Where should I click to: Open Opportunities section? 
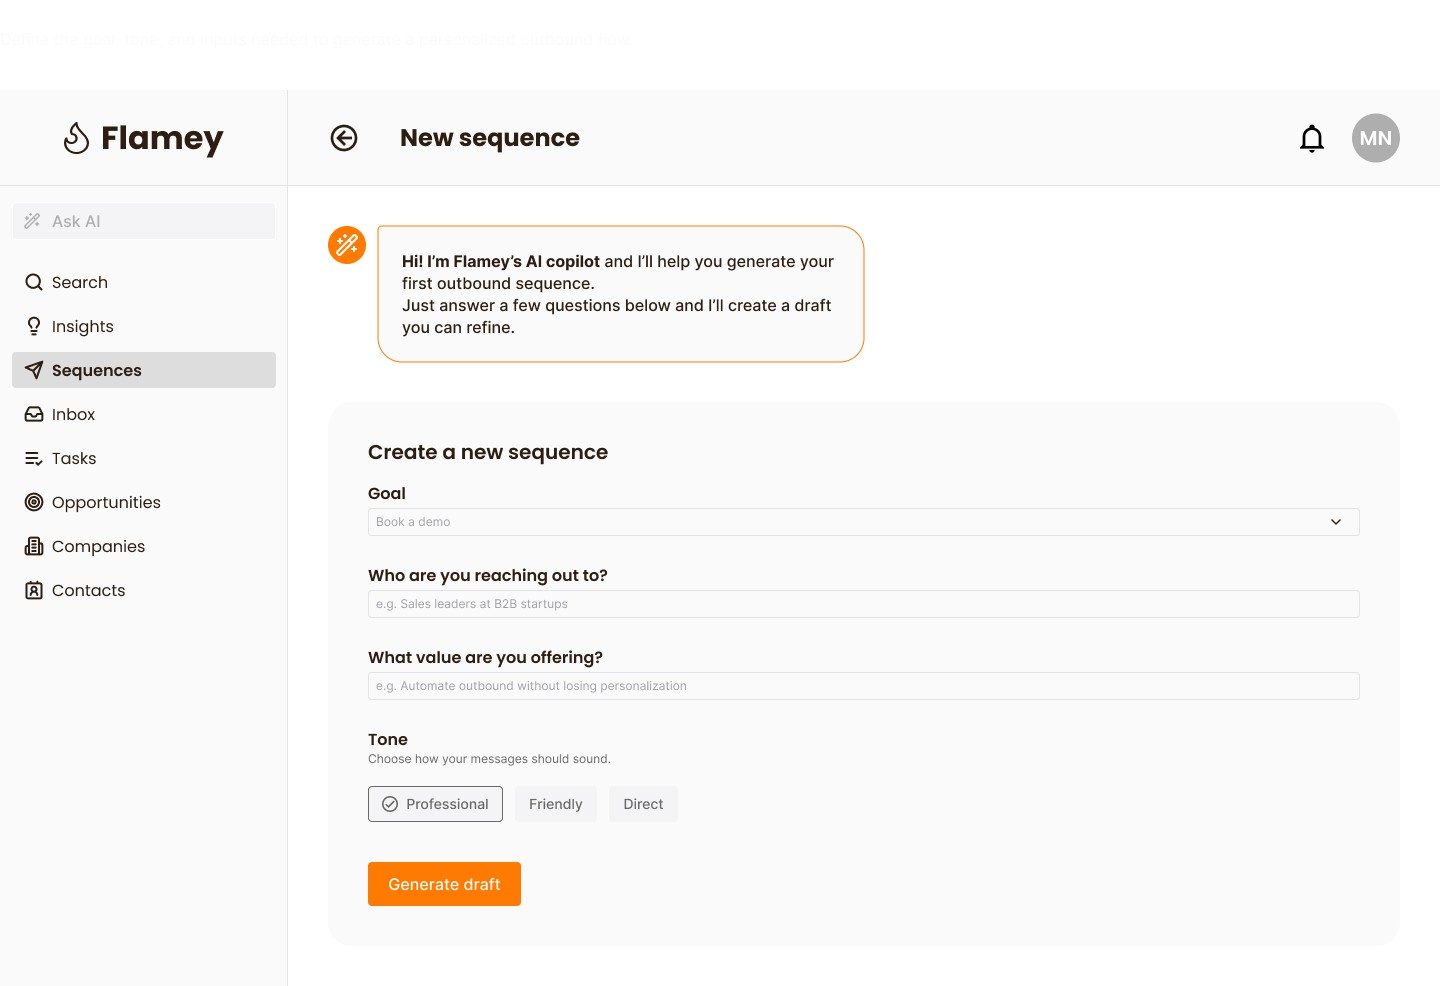click(x=144, y=502)
